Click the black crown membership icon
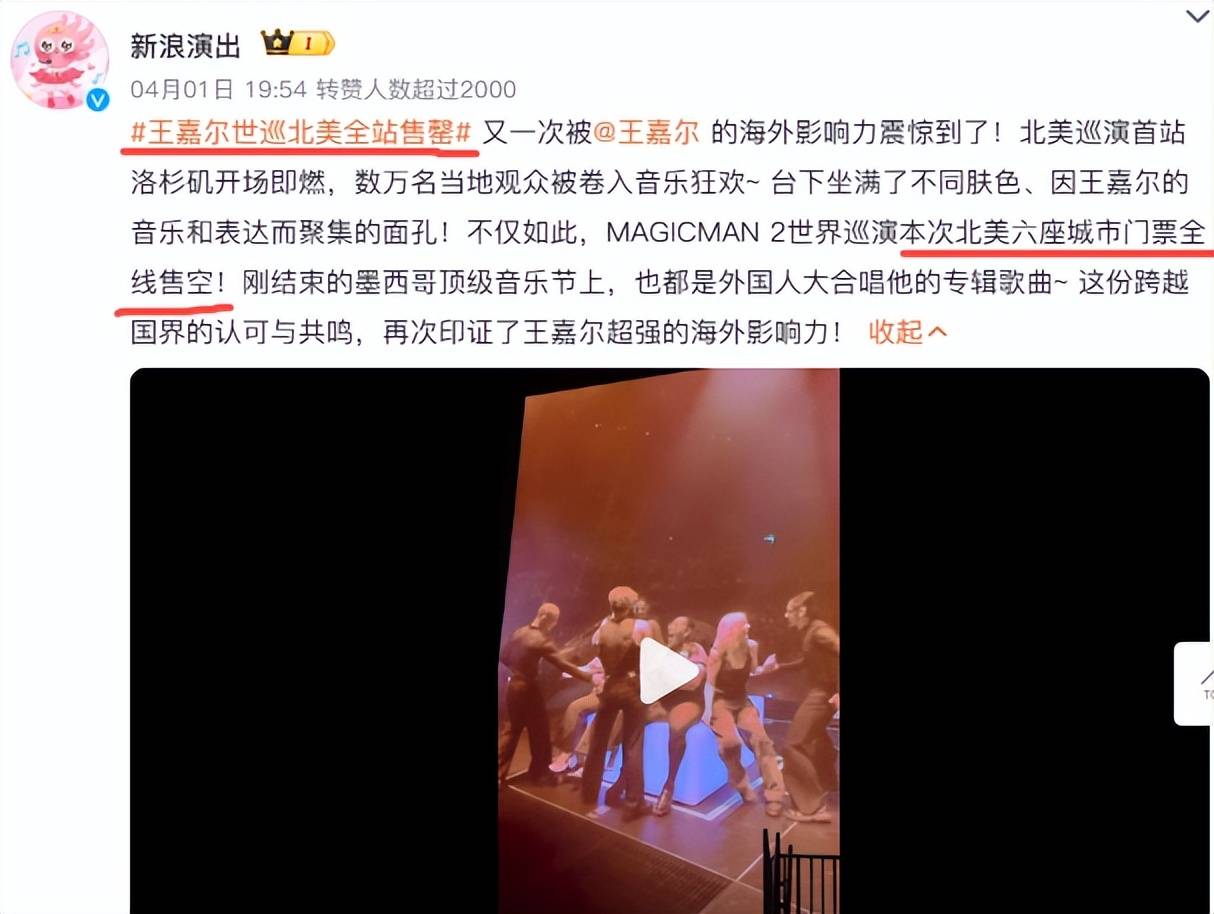 coord(276,42)
